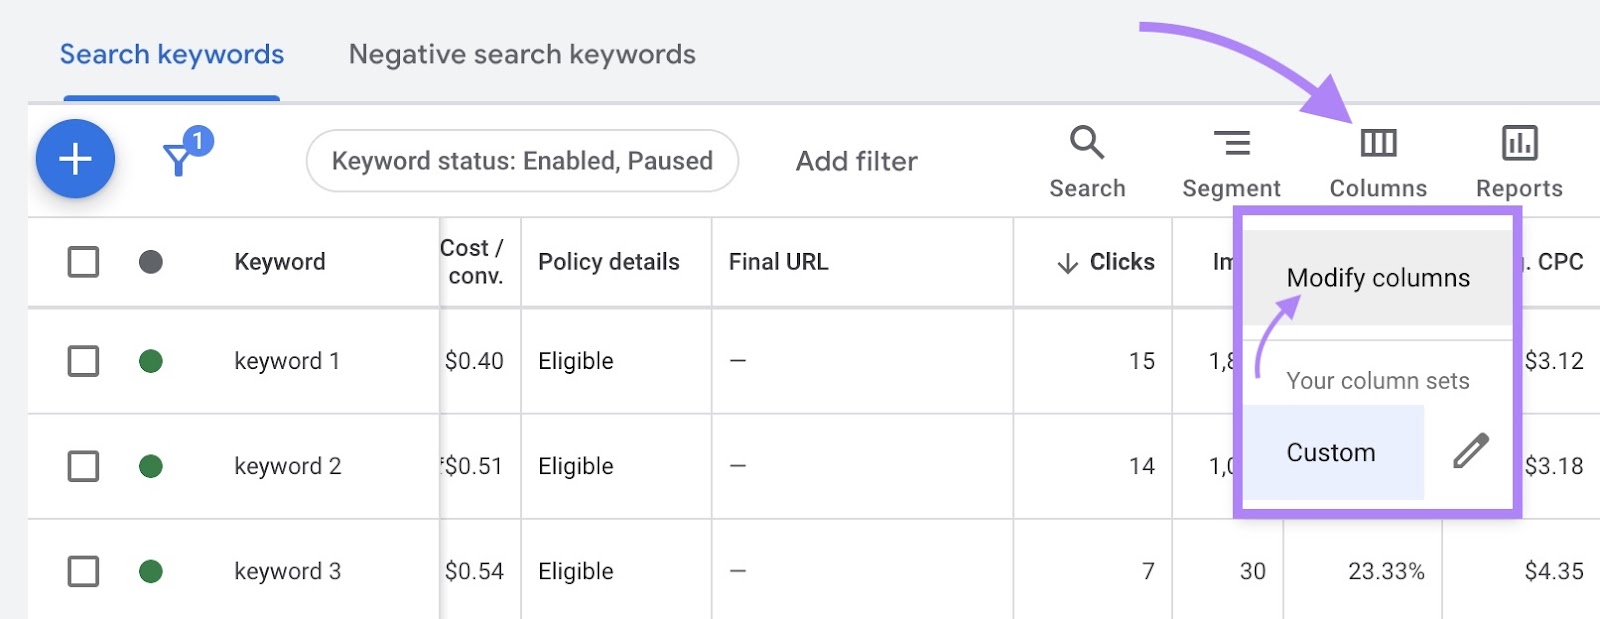Image resolution: width=1600 pixels, height=619 pixels.
Task: Click the Final URL cell for keyword 1
Action: click(737, 361)
